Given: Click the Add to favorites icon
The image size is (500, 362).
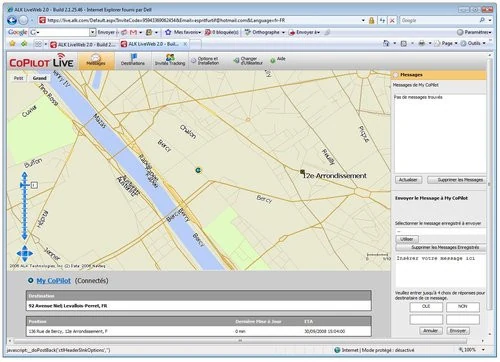Looking at the screenshot, I should [x=24, y=44].
